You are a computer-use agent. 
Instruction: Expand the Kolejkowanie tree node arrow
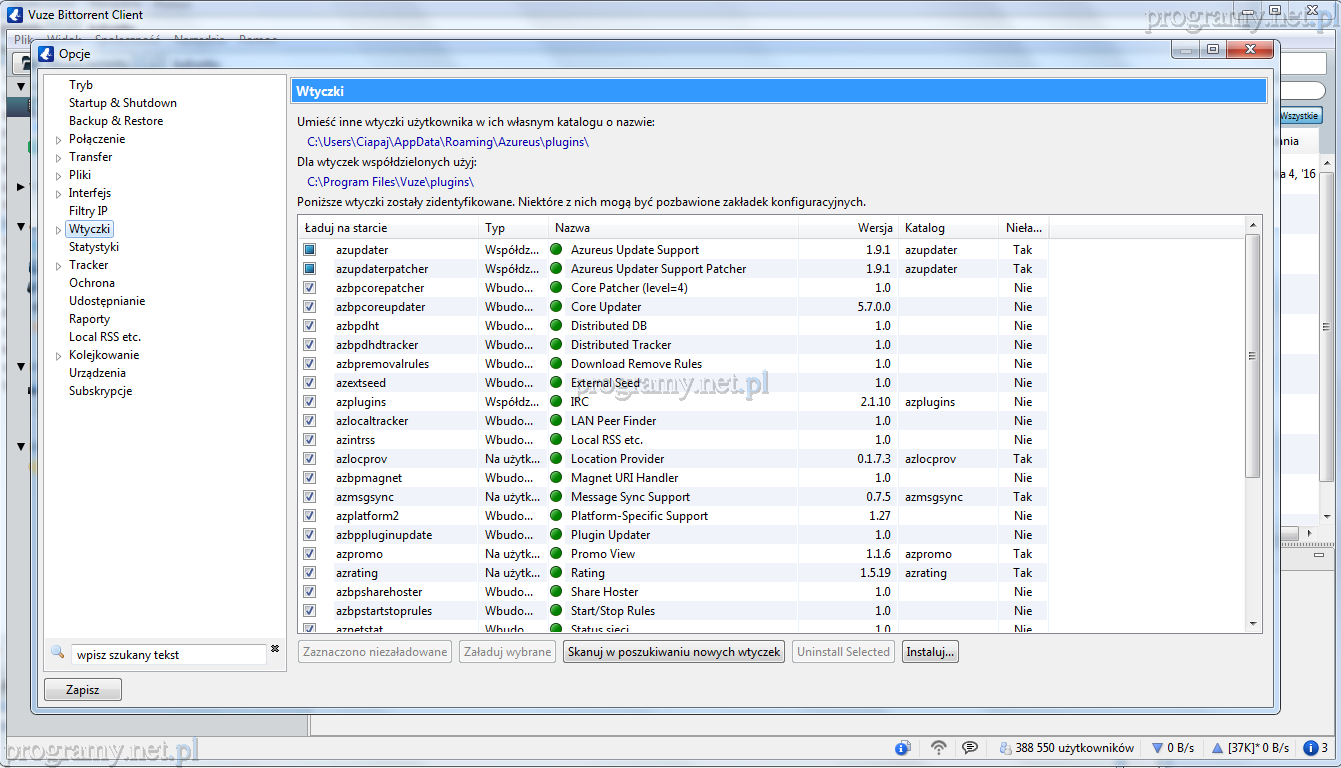pyautogui.click(x=58, y=356)
